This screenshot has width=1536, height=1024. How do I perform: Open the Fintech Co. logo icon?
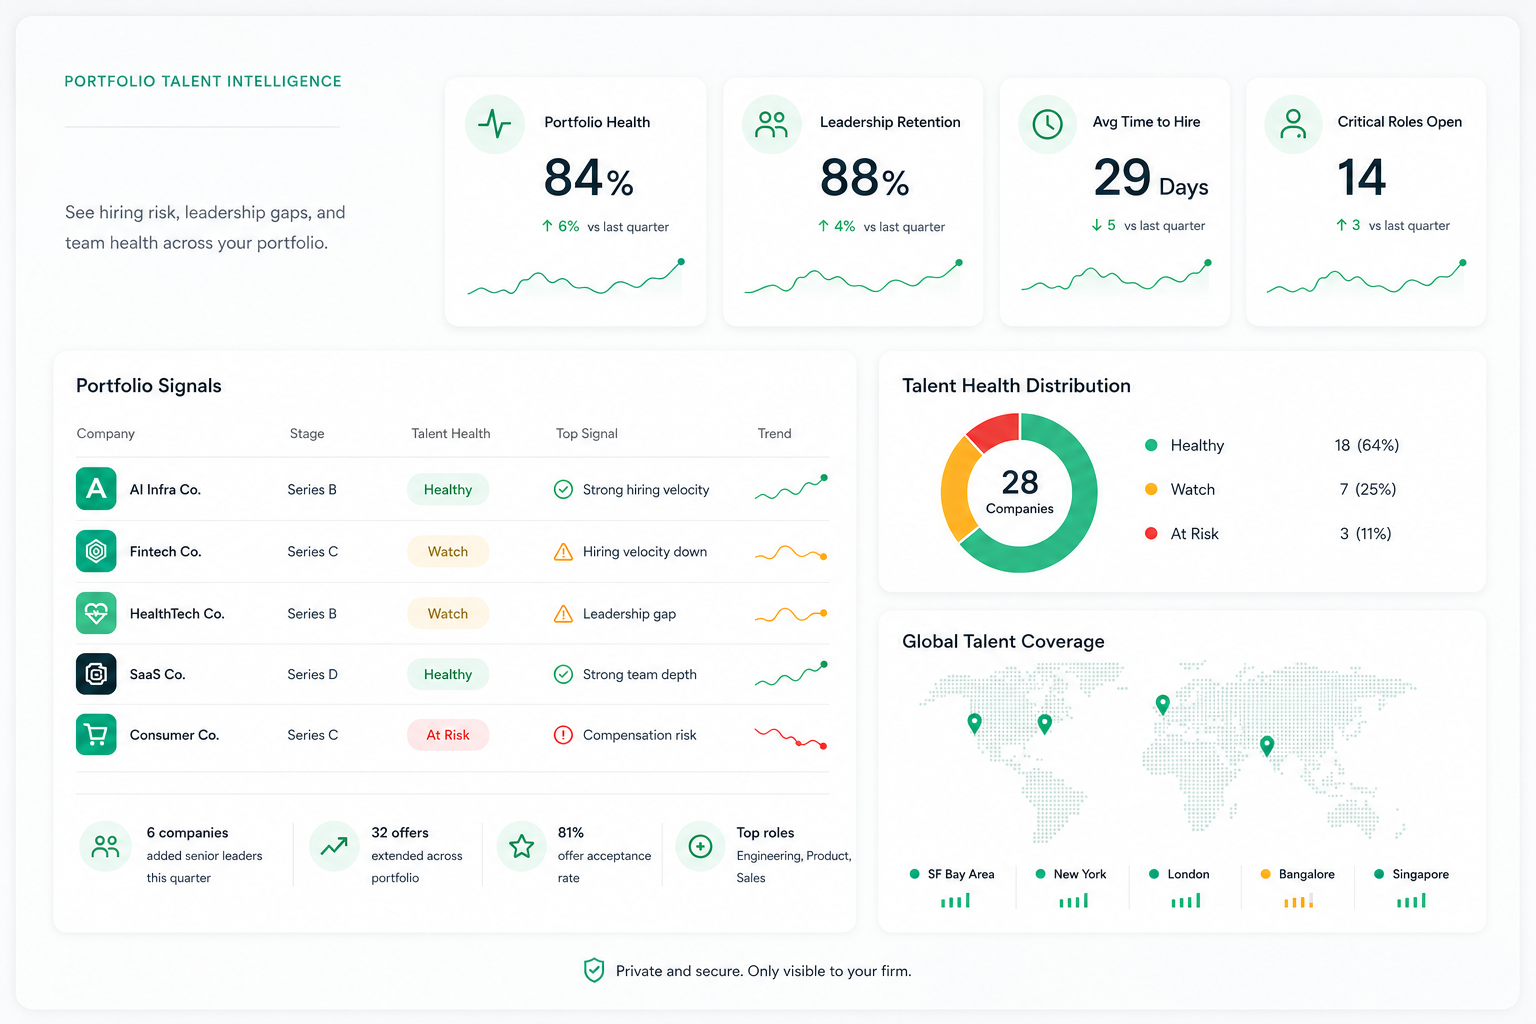pos(96,551)
